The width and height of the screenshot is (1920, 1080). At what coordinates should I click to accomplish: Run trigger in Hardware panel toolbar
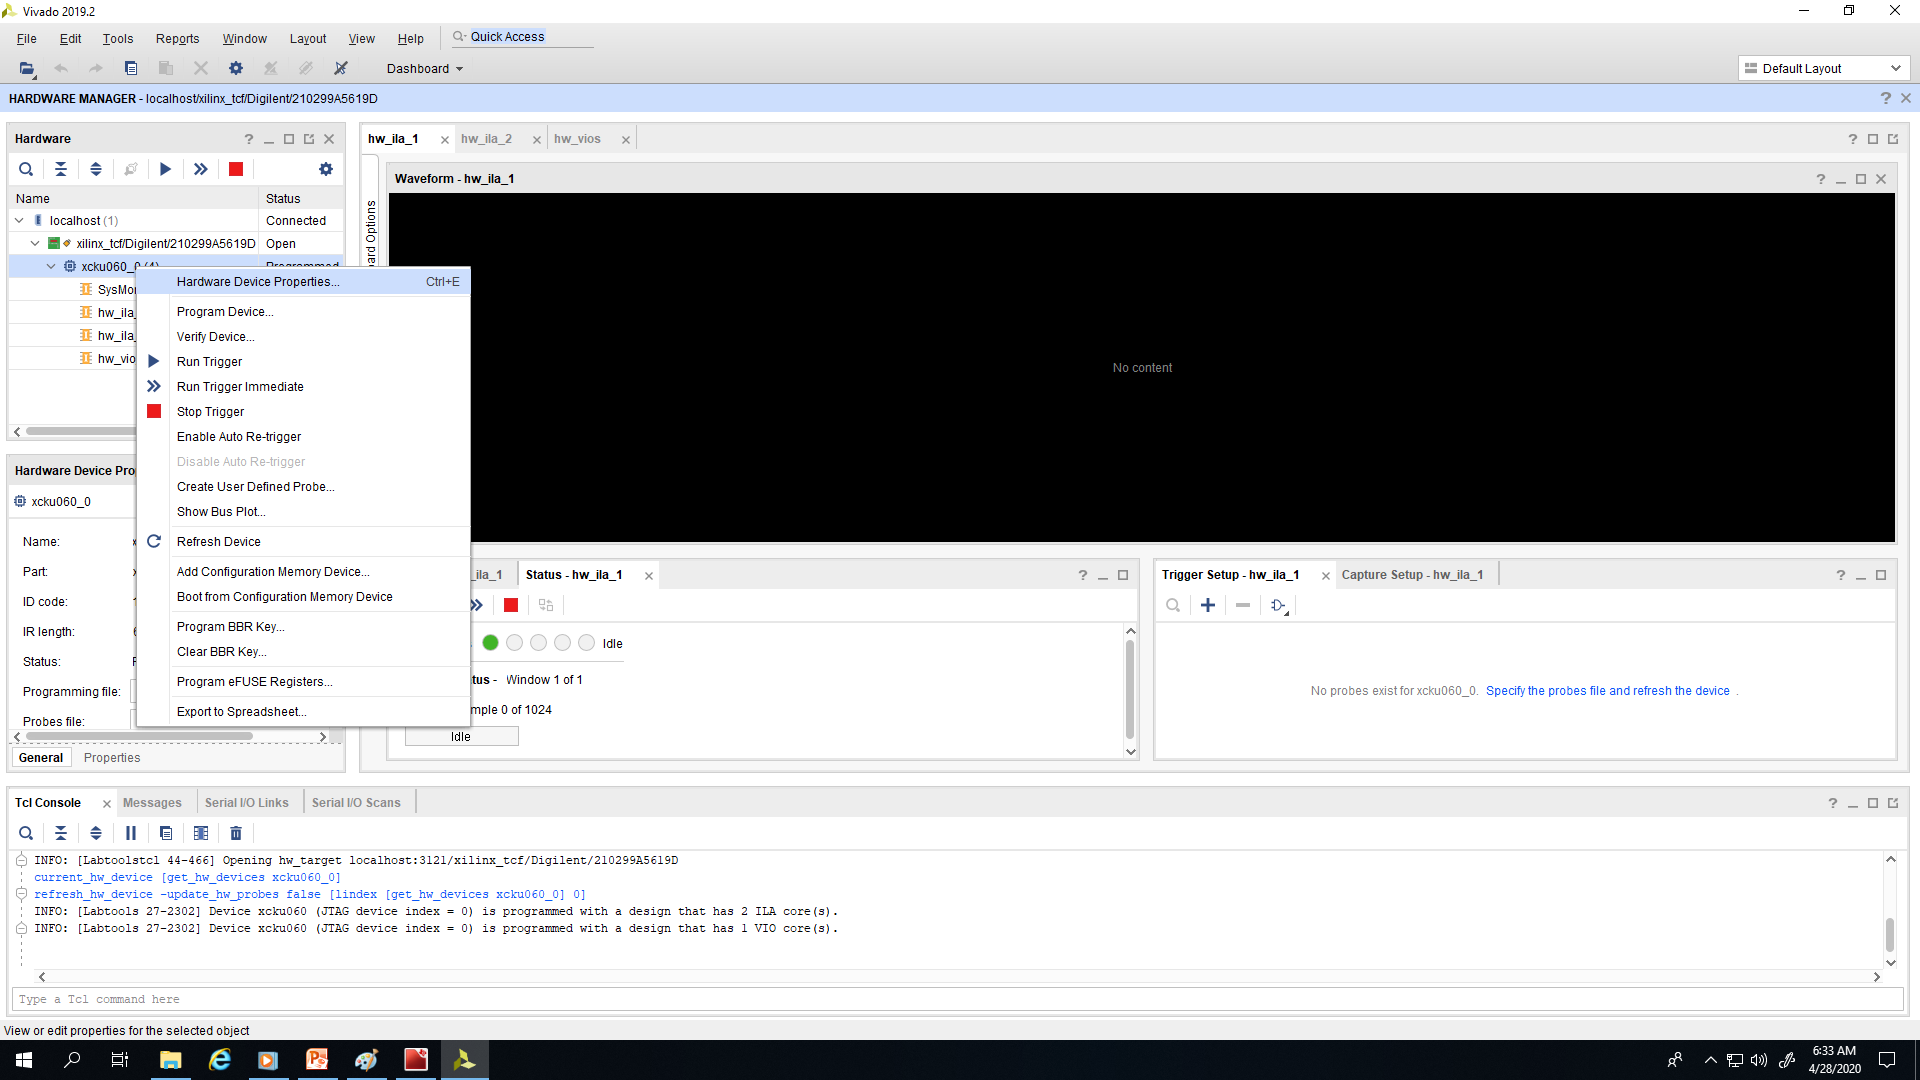pos(166,169)
